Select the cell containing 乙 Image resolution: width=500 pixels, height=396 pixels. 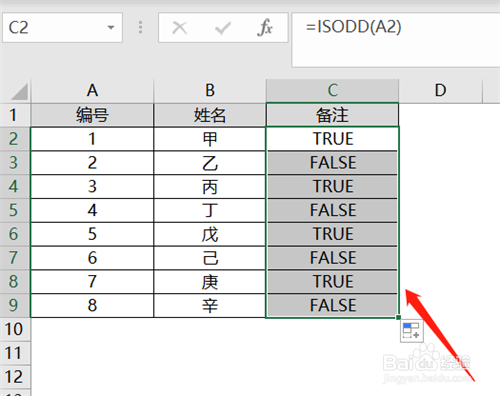tap(210, 163)
